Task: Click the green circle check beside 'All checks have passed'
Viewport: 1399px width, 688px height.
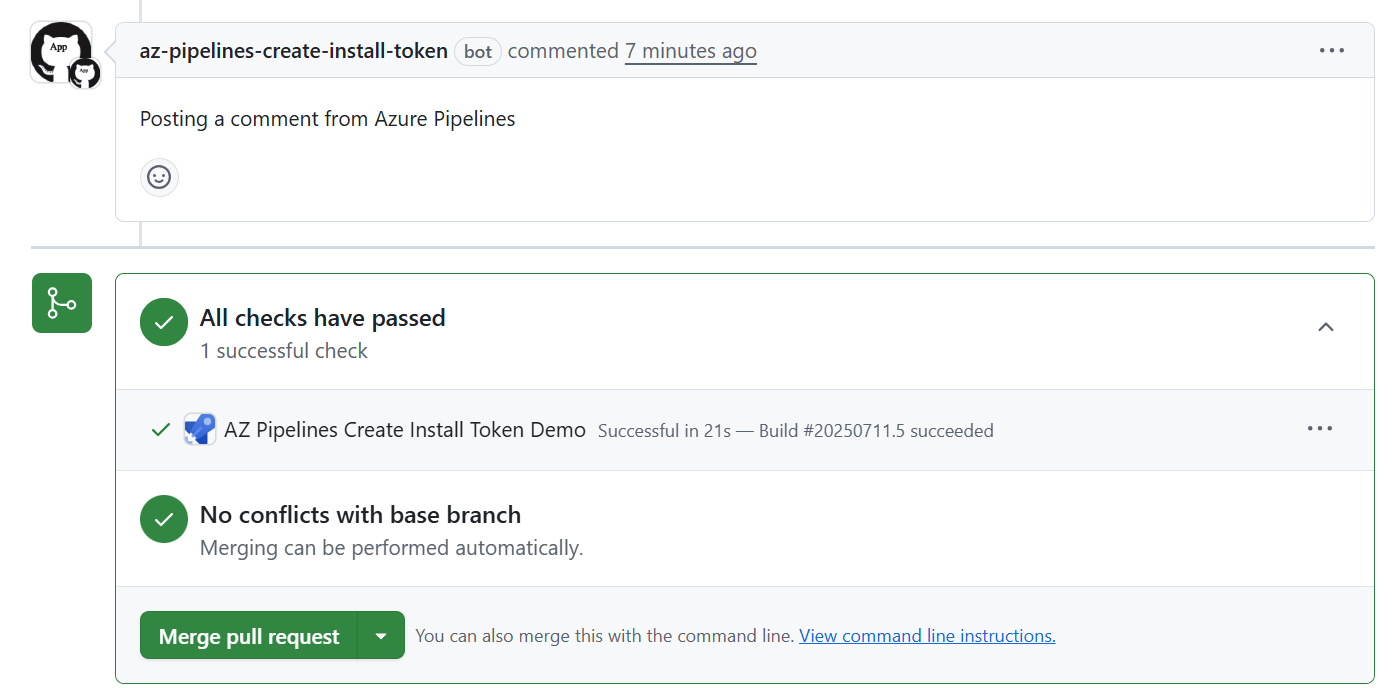Action: tap(163, 322)
